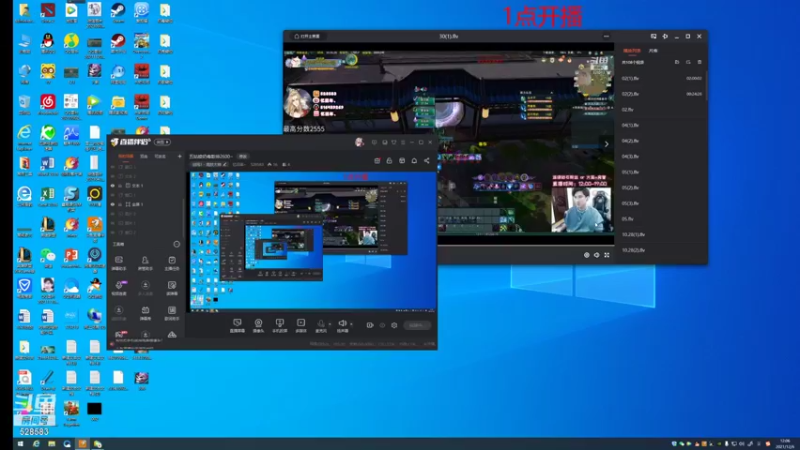Viewport: 800px width, 450px height.
Task: Select the second scene tab in streaming app
Action: click(144, 156)
